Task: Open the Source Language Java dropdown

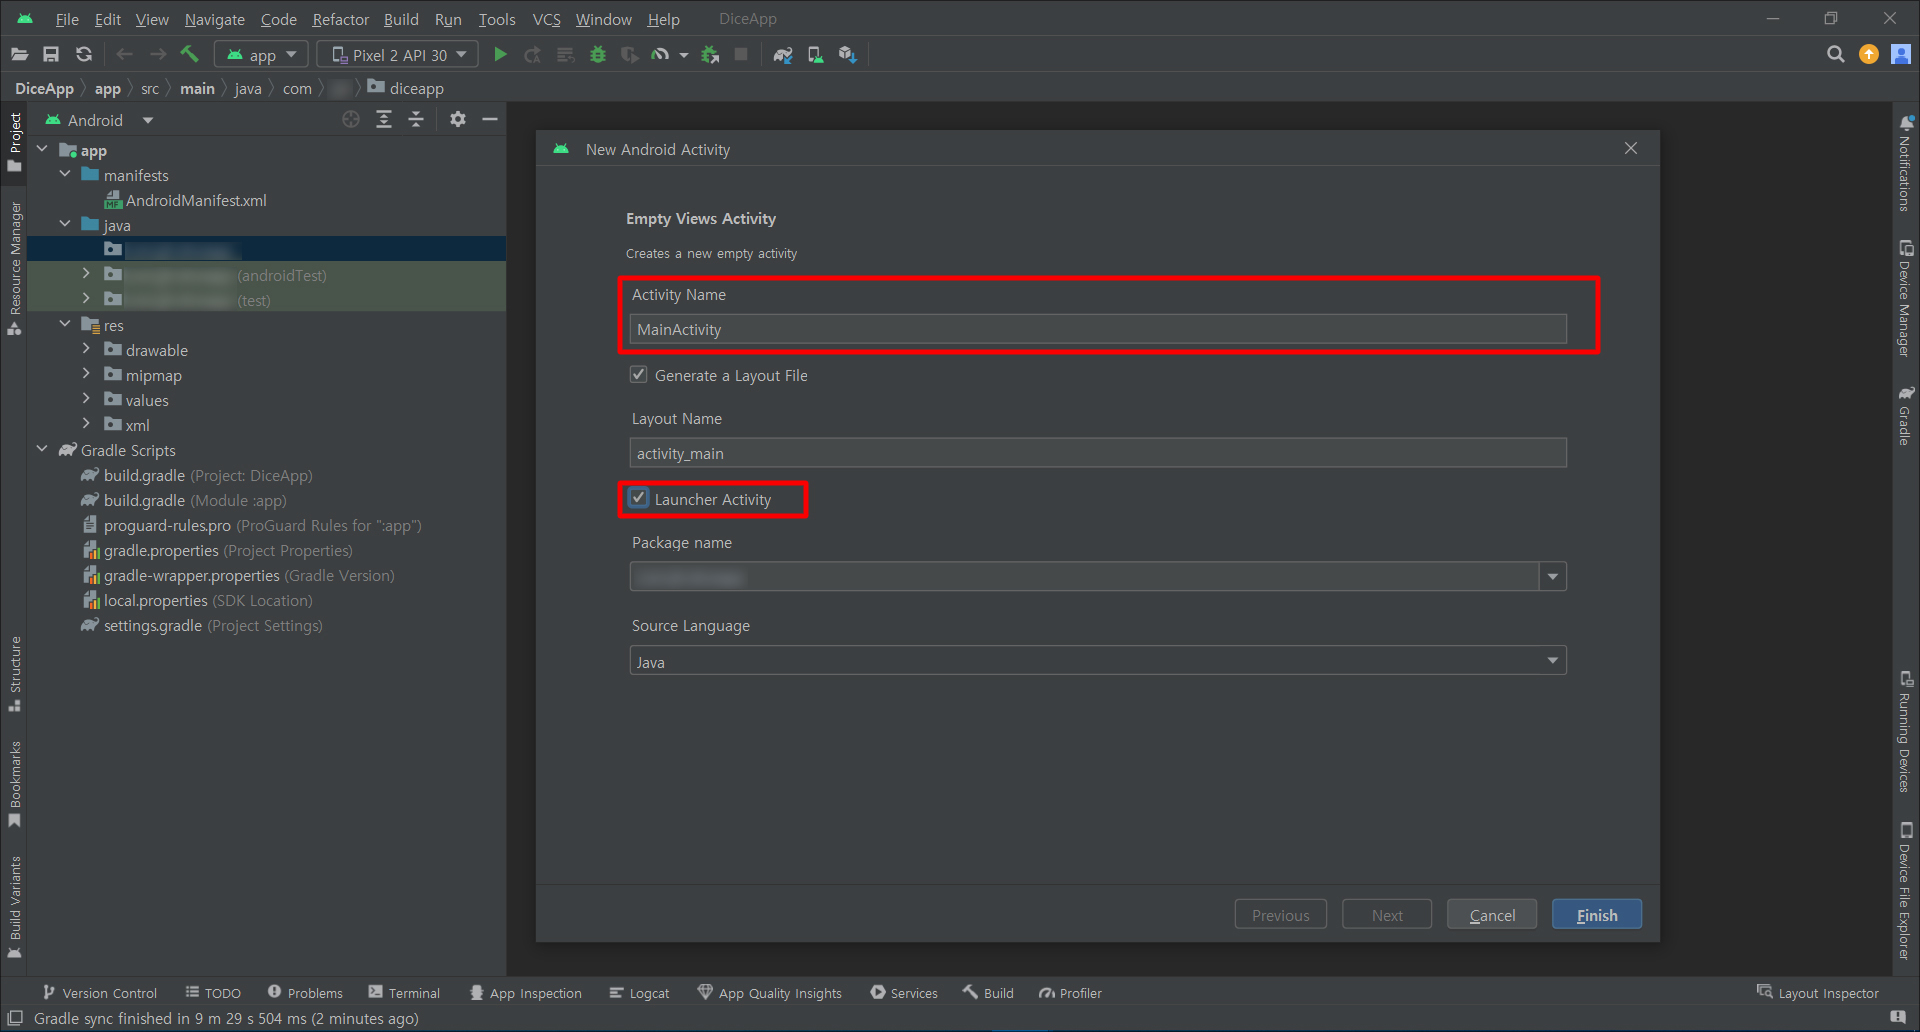Action: click(1098, 661)
